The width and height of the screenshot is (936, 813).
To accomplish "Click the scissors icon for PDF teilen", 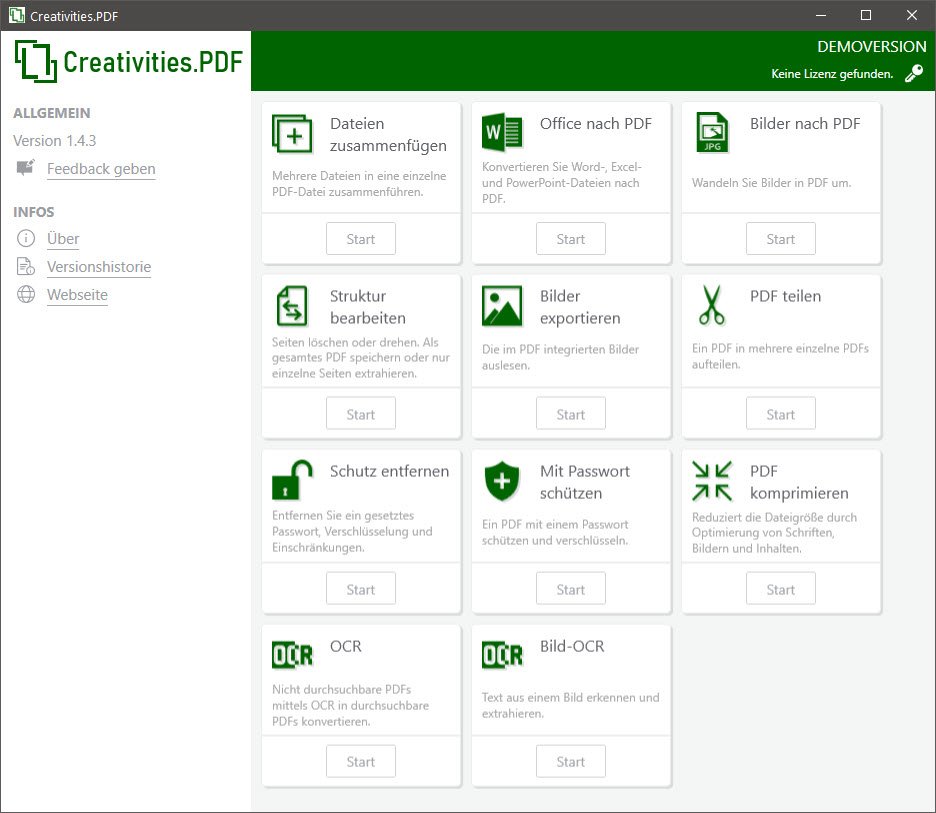I will [712, 306].
